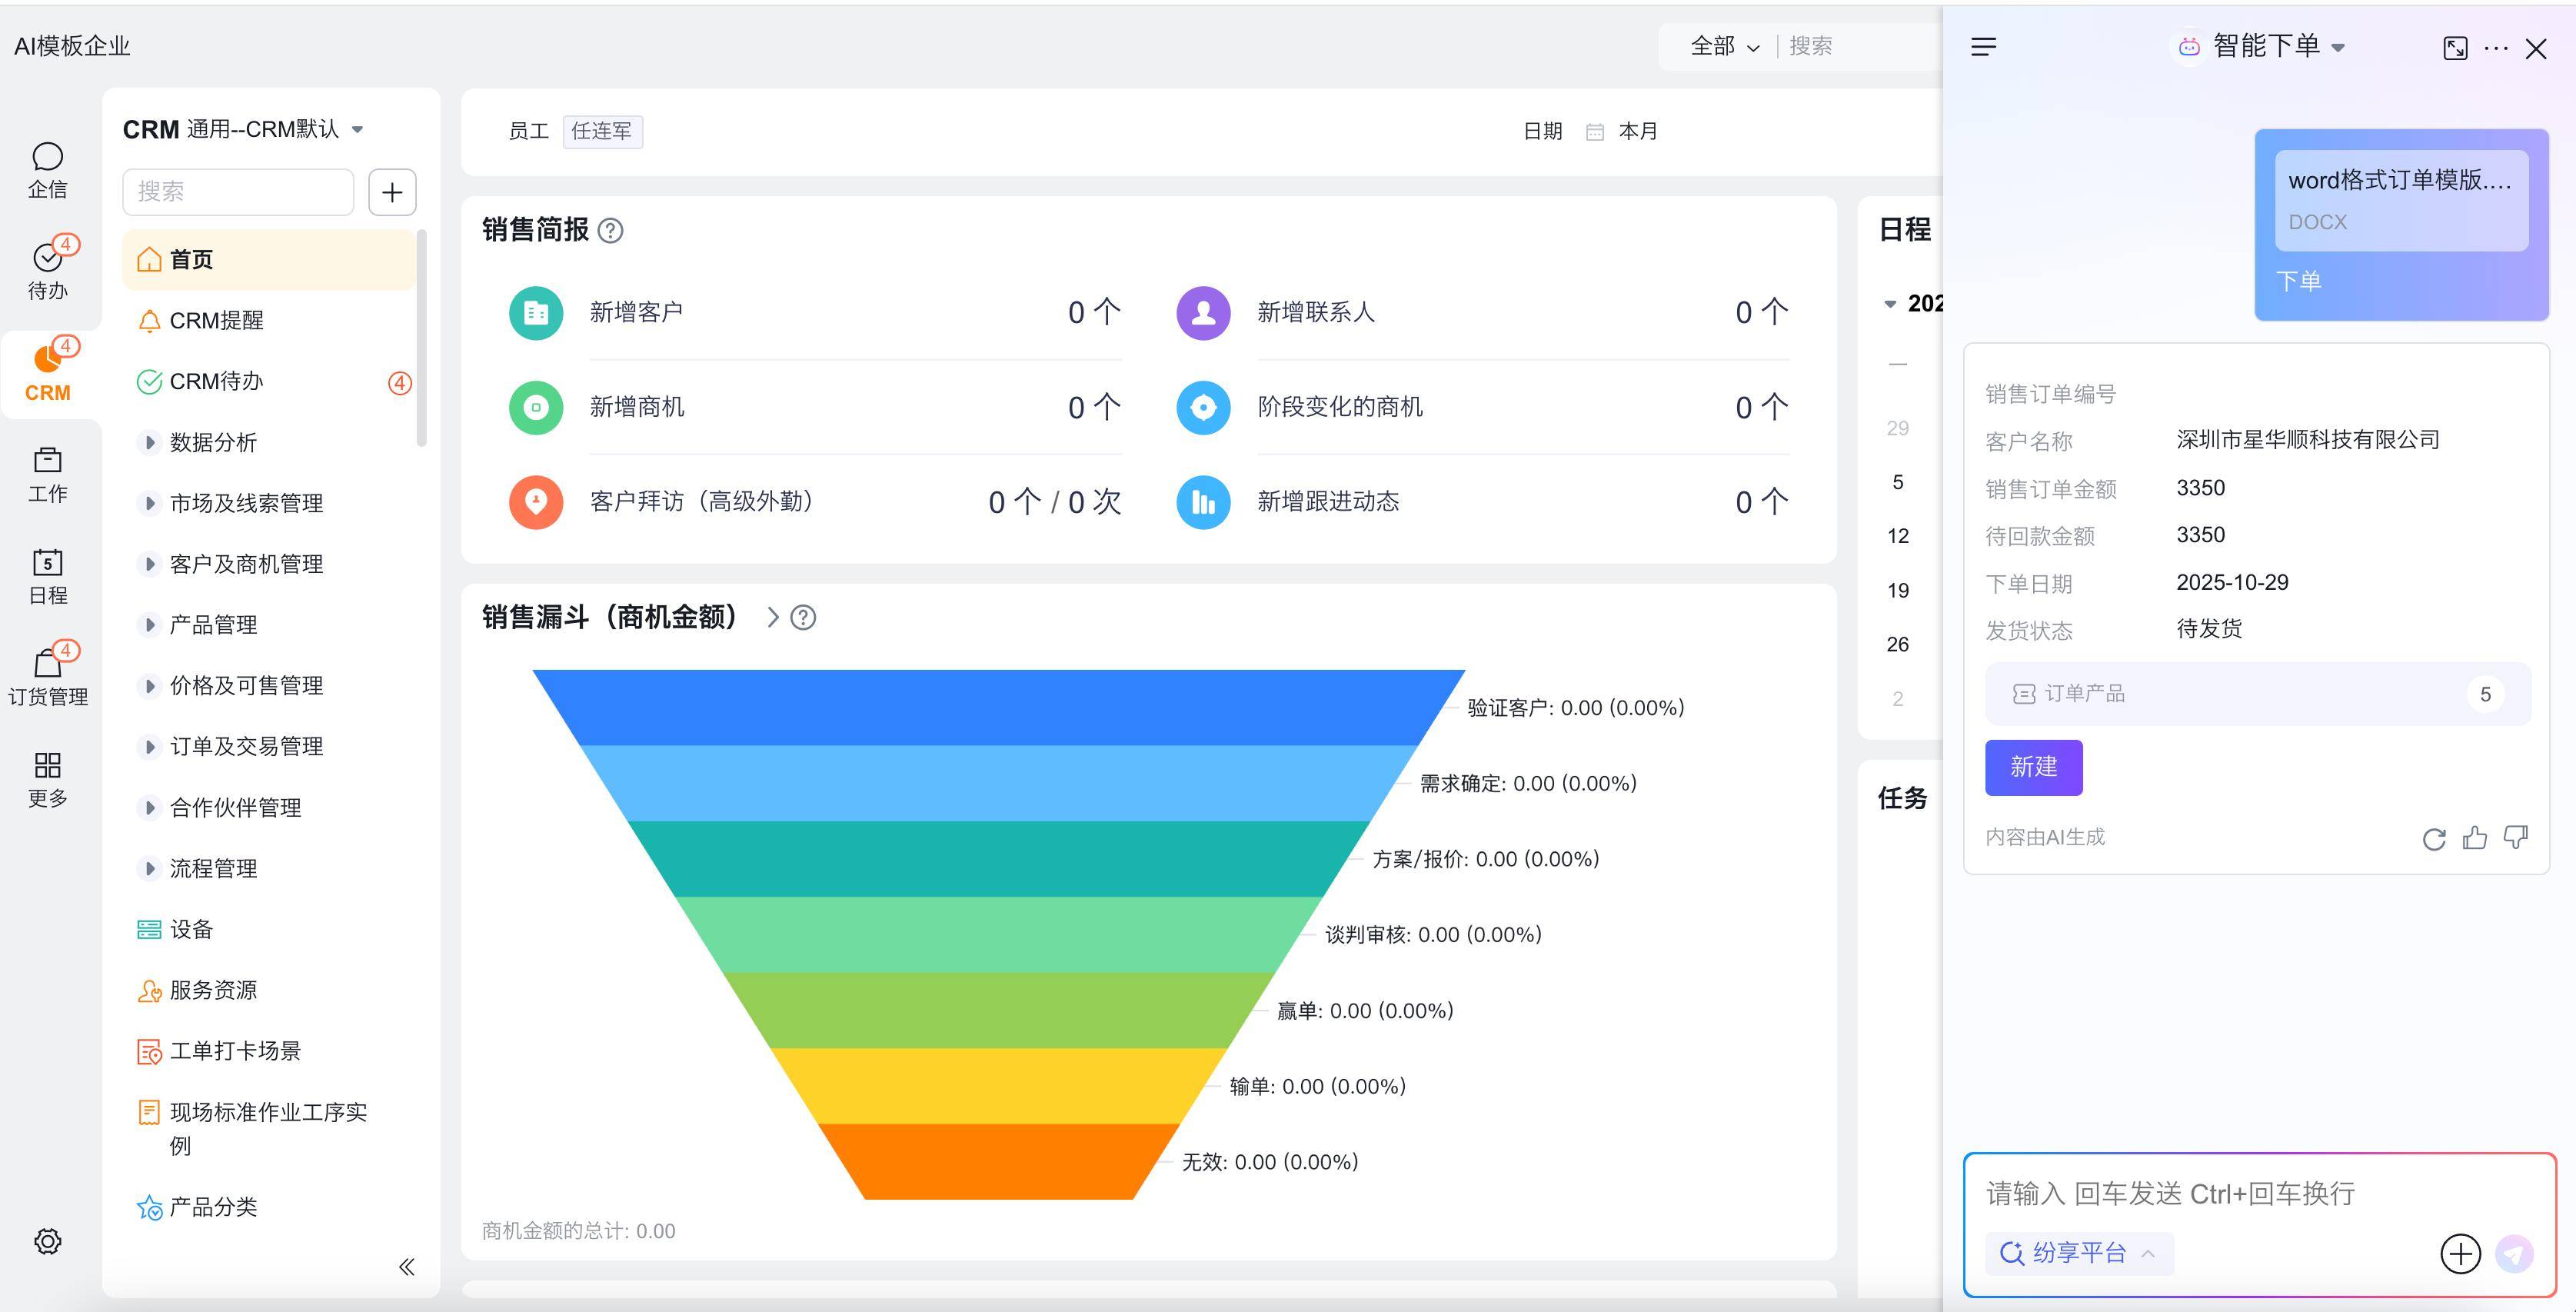Click the send message paper-plane icon

[x=2514, y=1253]
